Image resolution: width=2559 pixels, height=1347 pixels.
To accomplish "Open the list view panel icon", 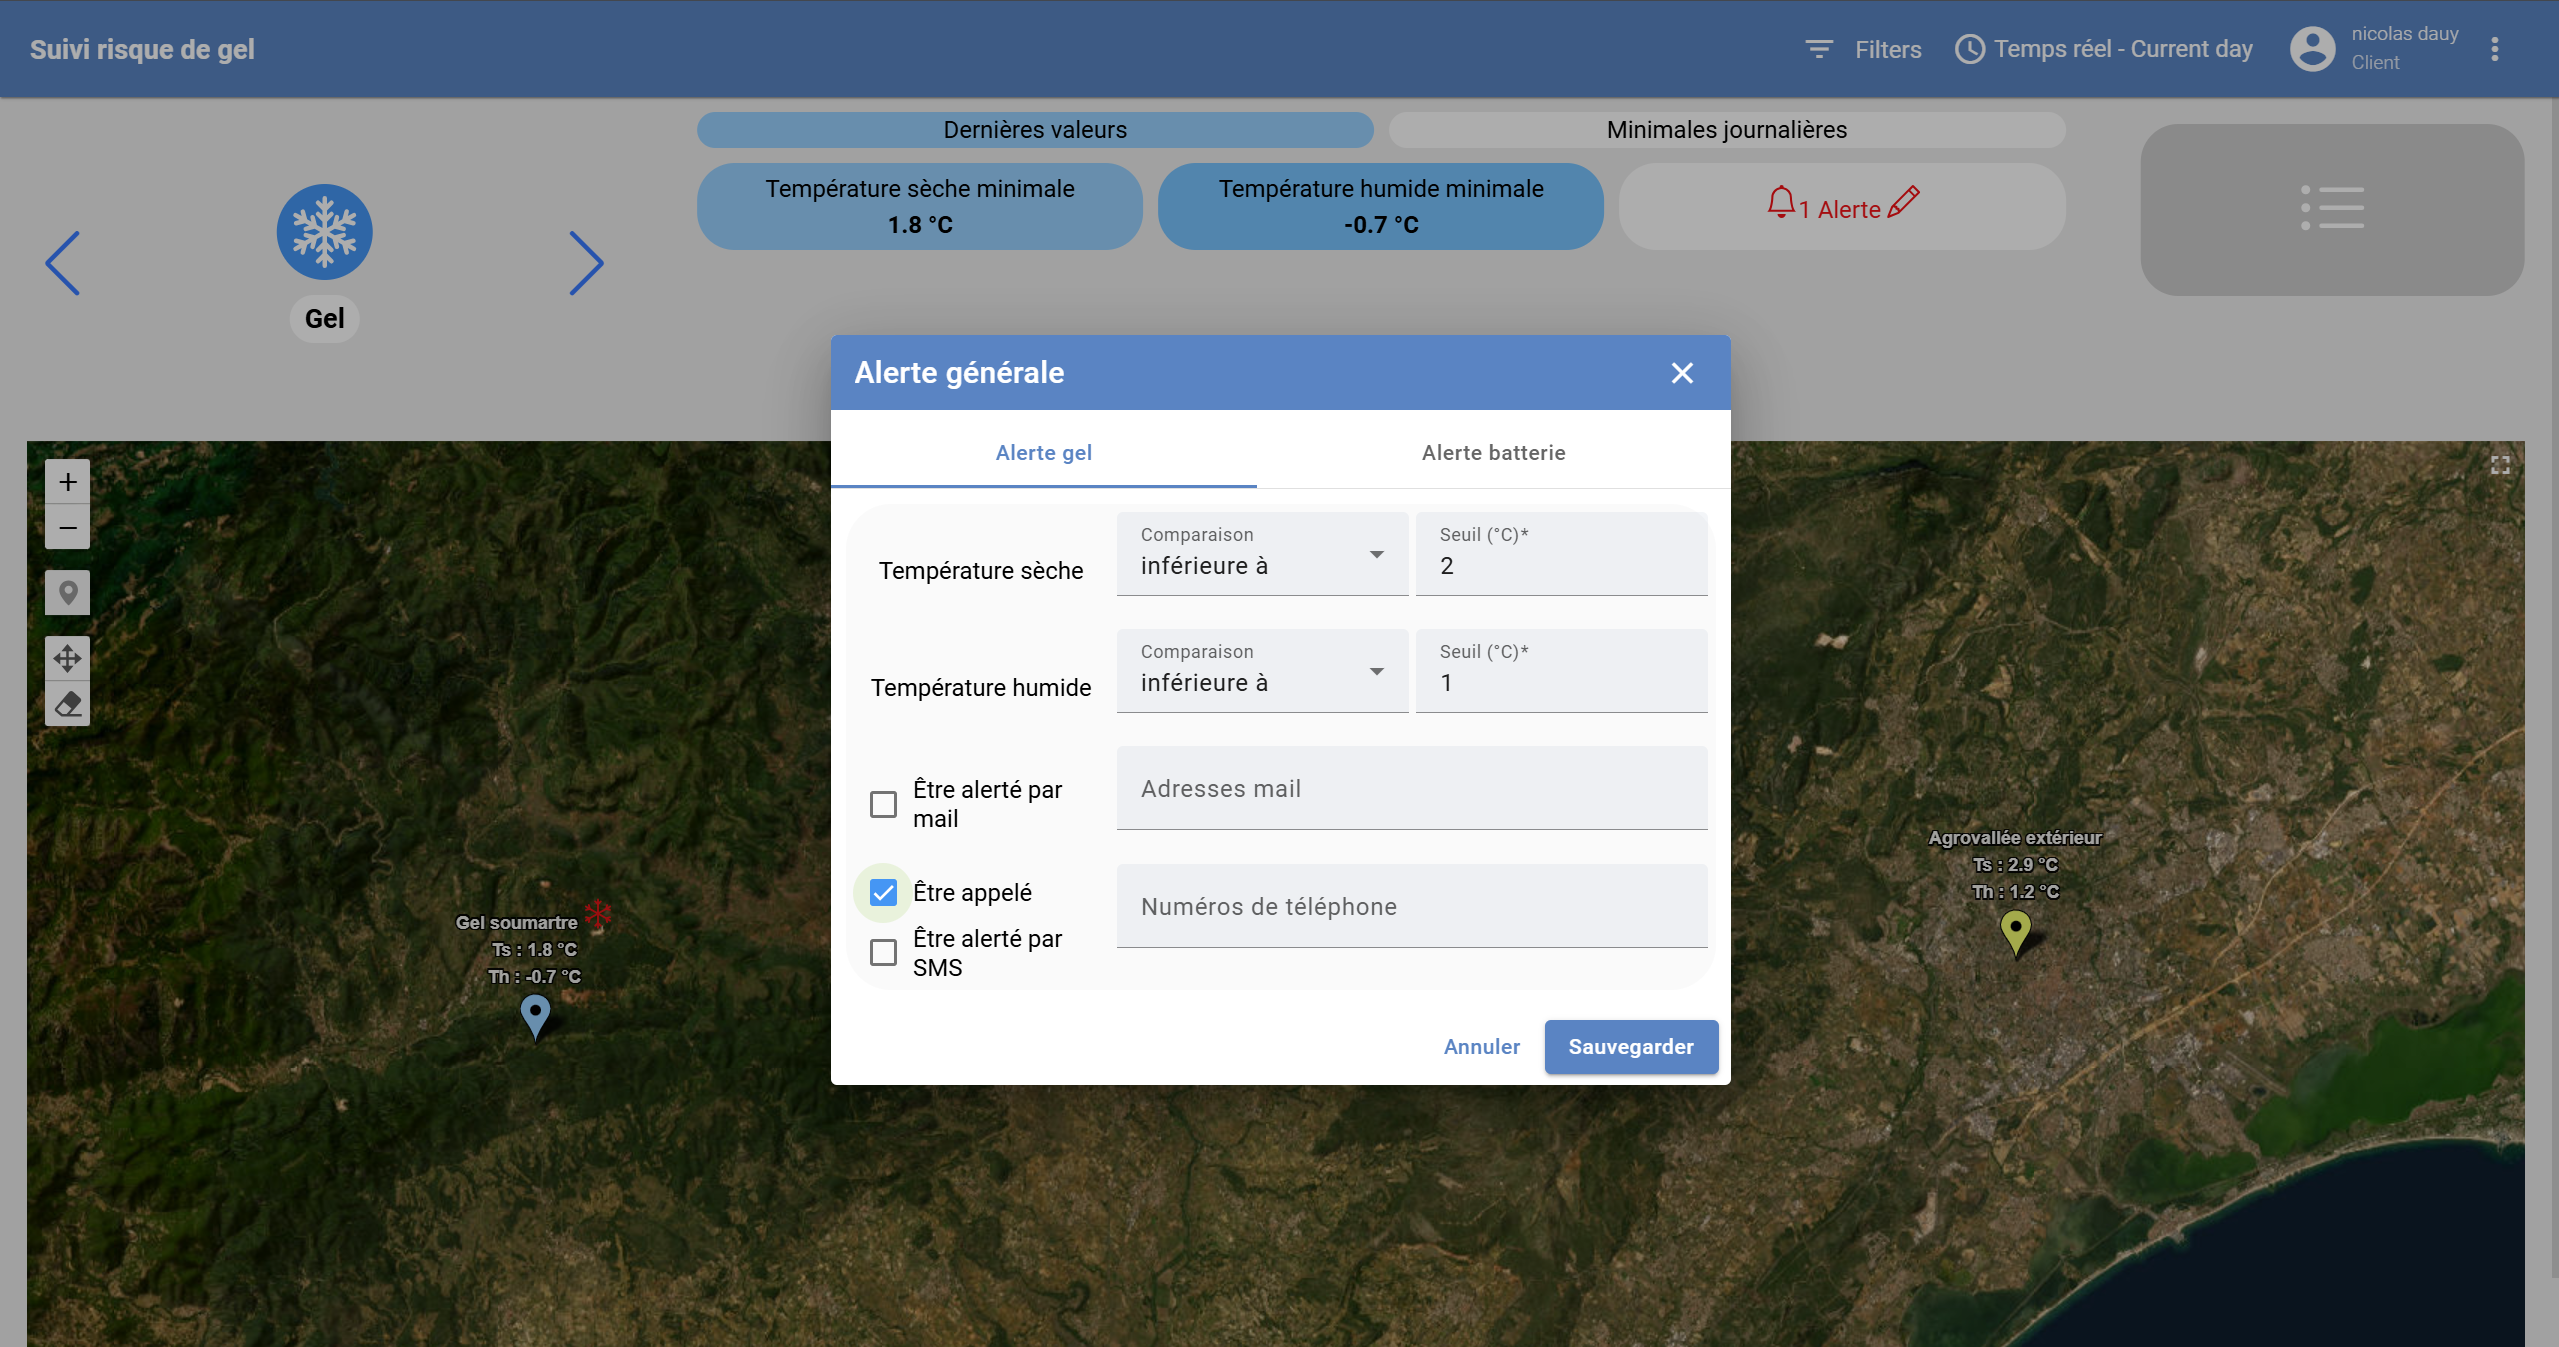I will (2332, 209).
